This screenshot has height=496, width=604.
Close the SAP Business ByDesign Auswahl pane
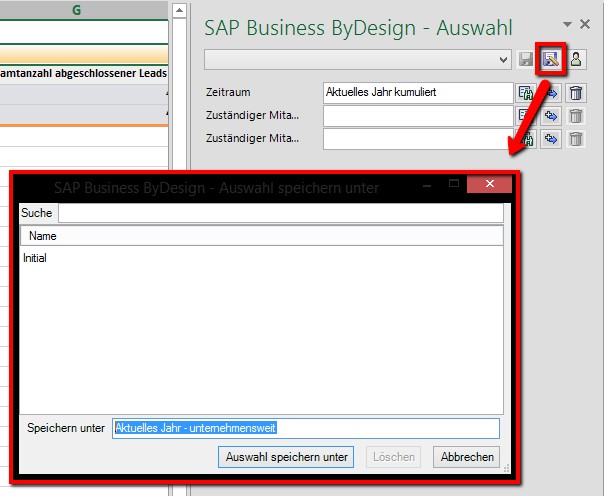tap(585, 24)
